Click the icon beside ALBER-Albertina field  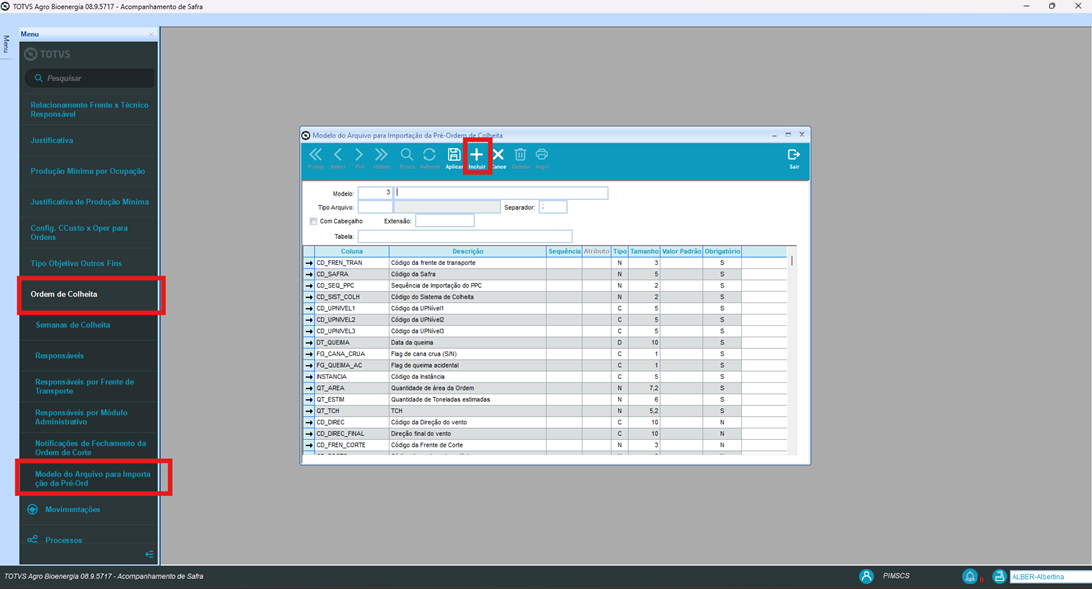[999, 576]
